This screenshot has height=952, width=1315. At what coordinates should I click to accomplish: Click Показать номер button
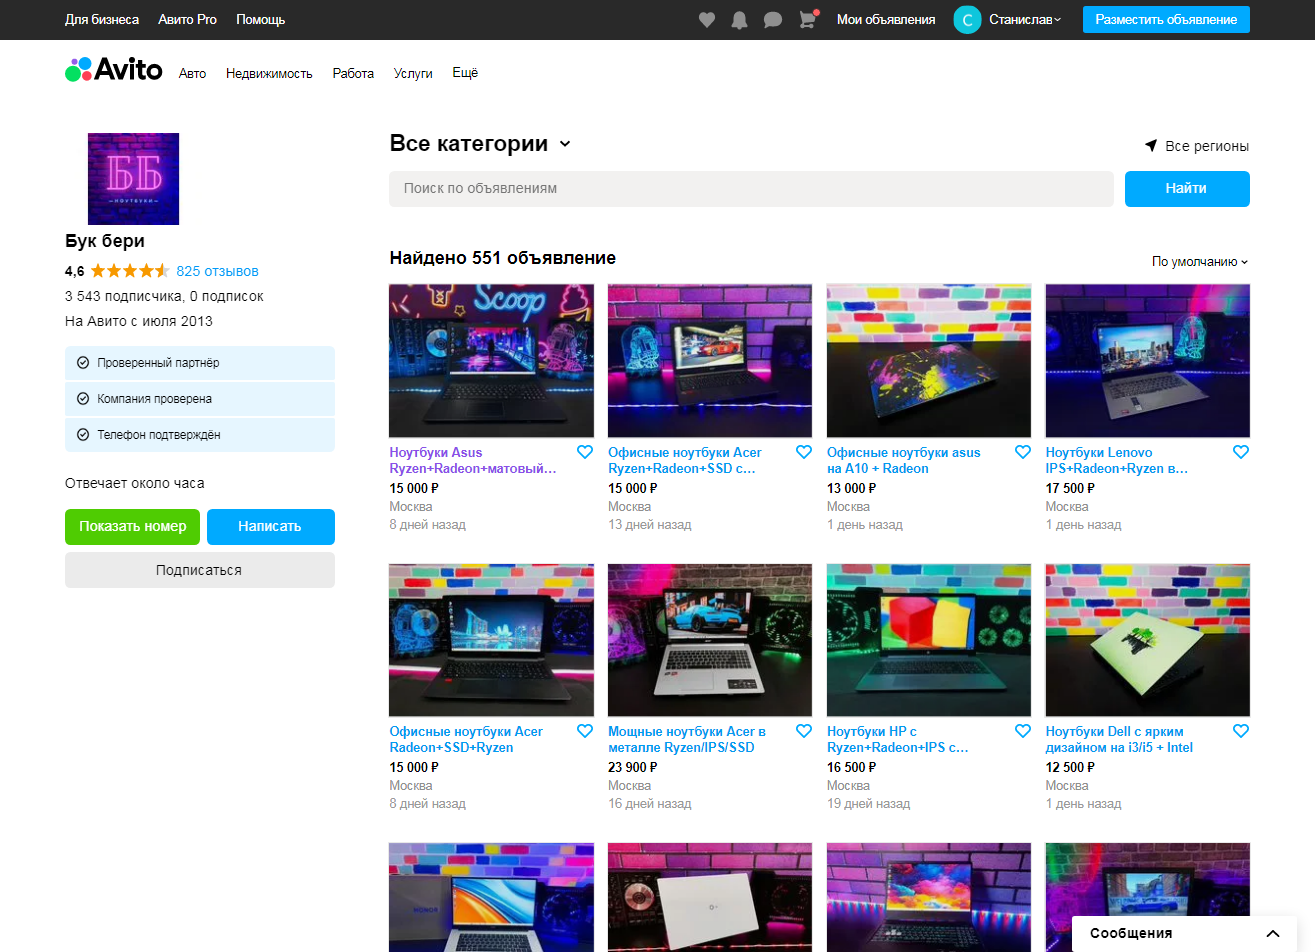click(133, 527)
